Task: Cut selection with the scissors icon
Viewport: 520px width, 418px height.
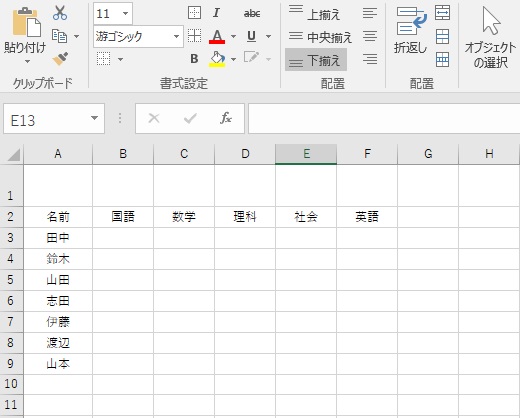Action: 60,12
